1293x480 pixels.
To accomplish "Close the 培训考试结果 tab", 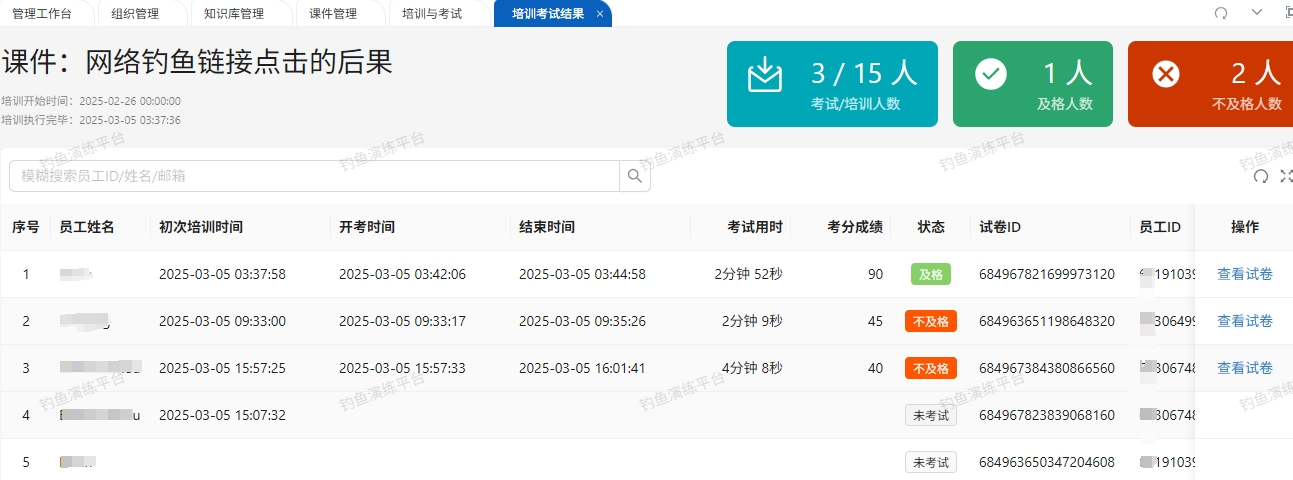I will [599, 14].
